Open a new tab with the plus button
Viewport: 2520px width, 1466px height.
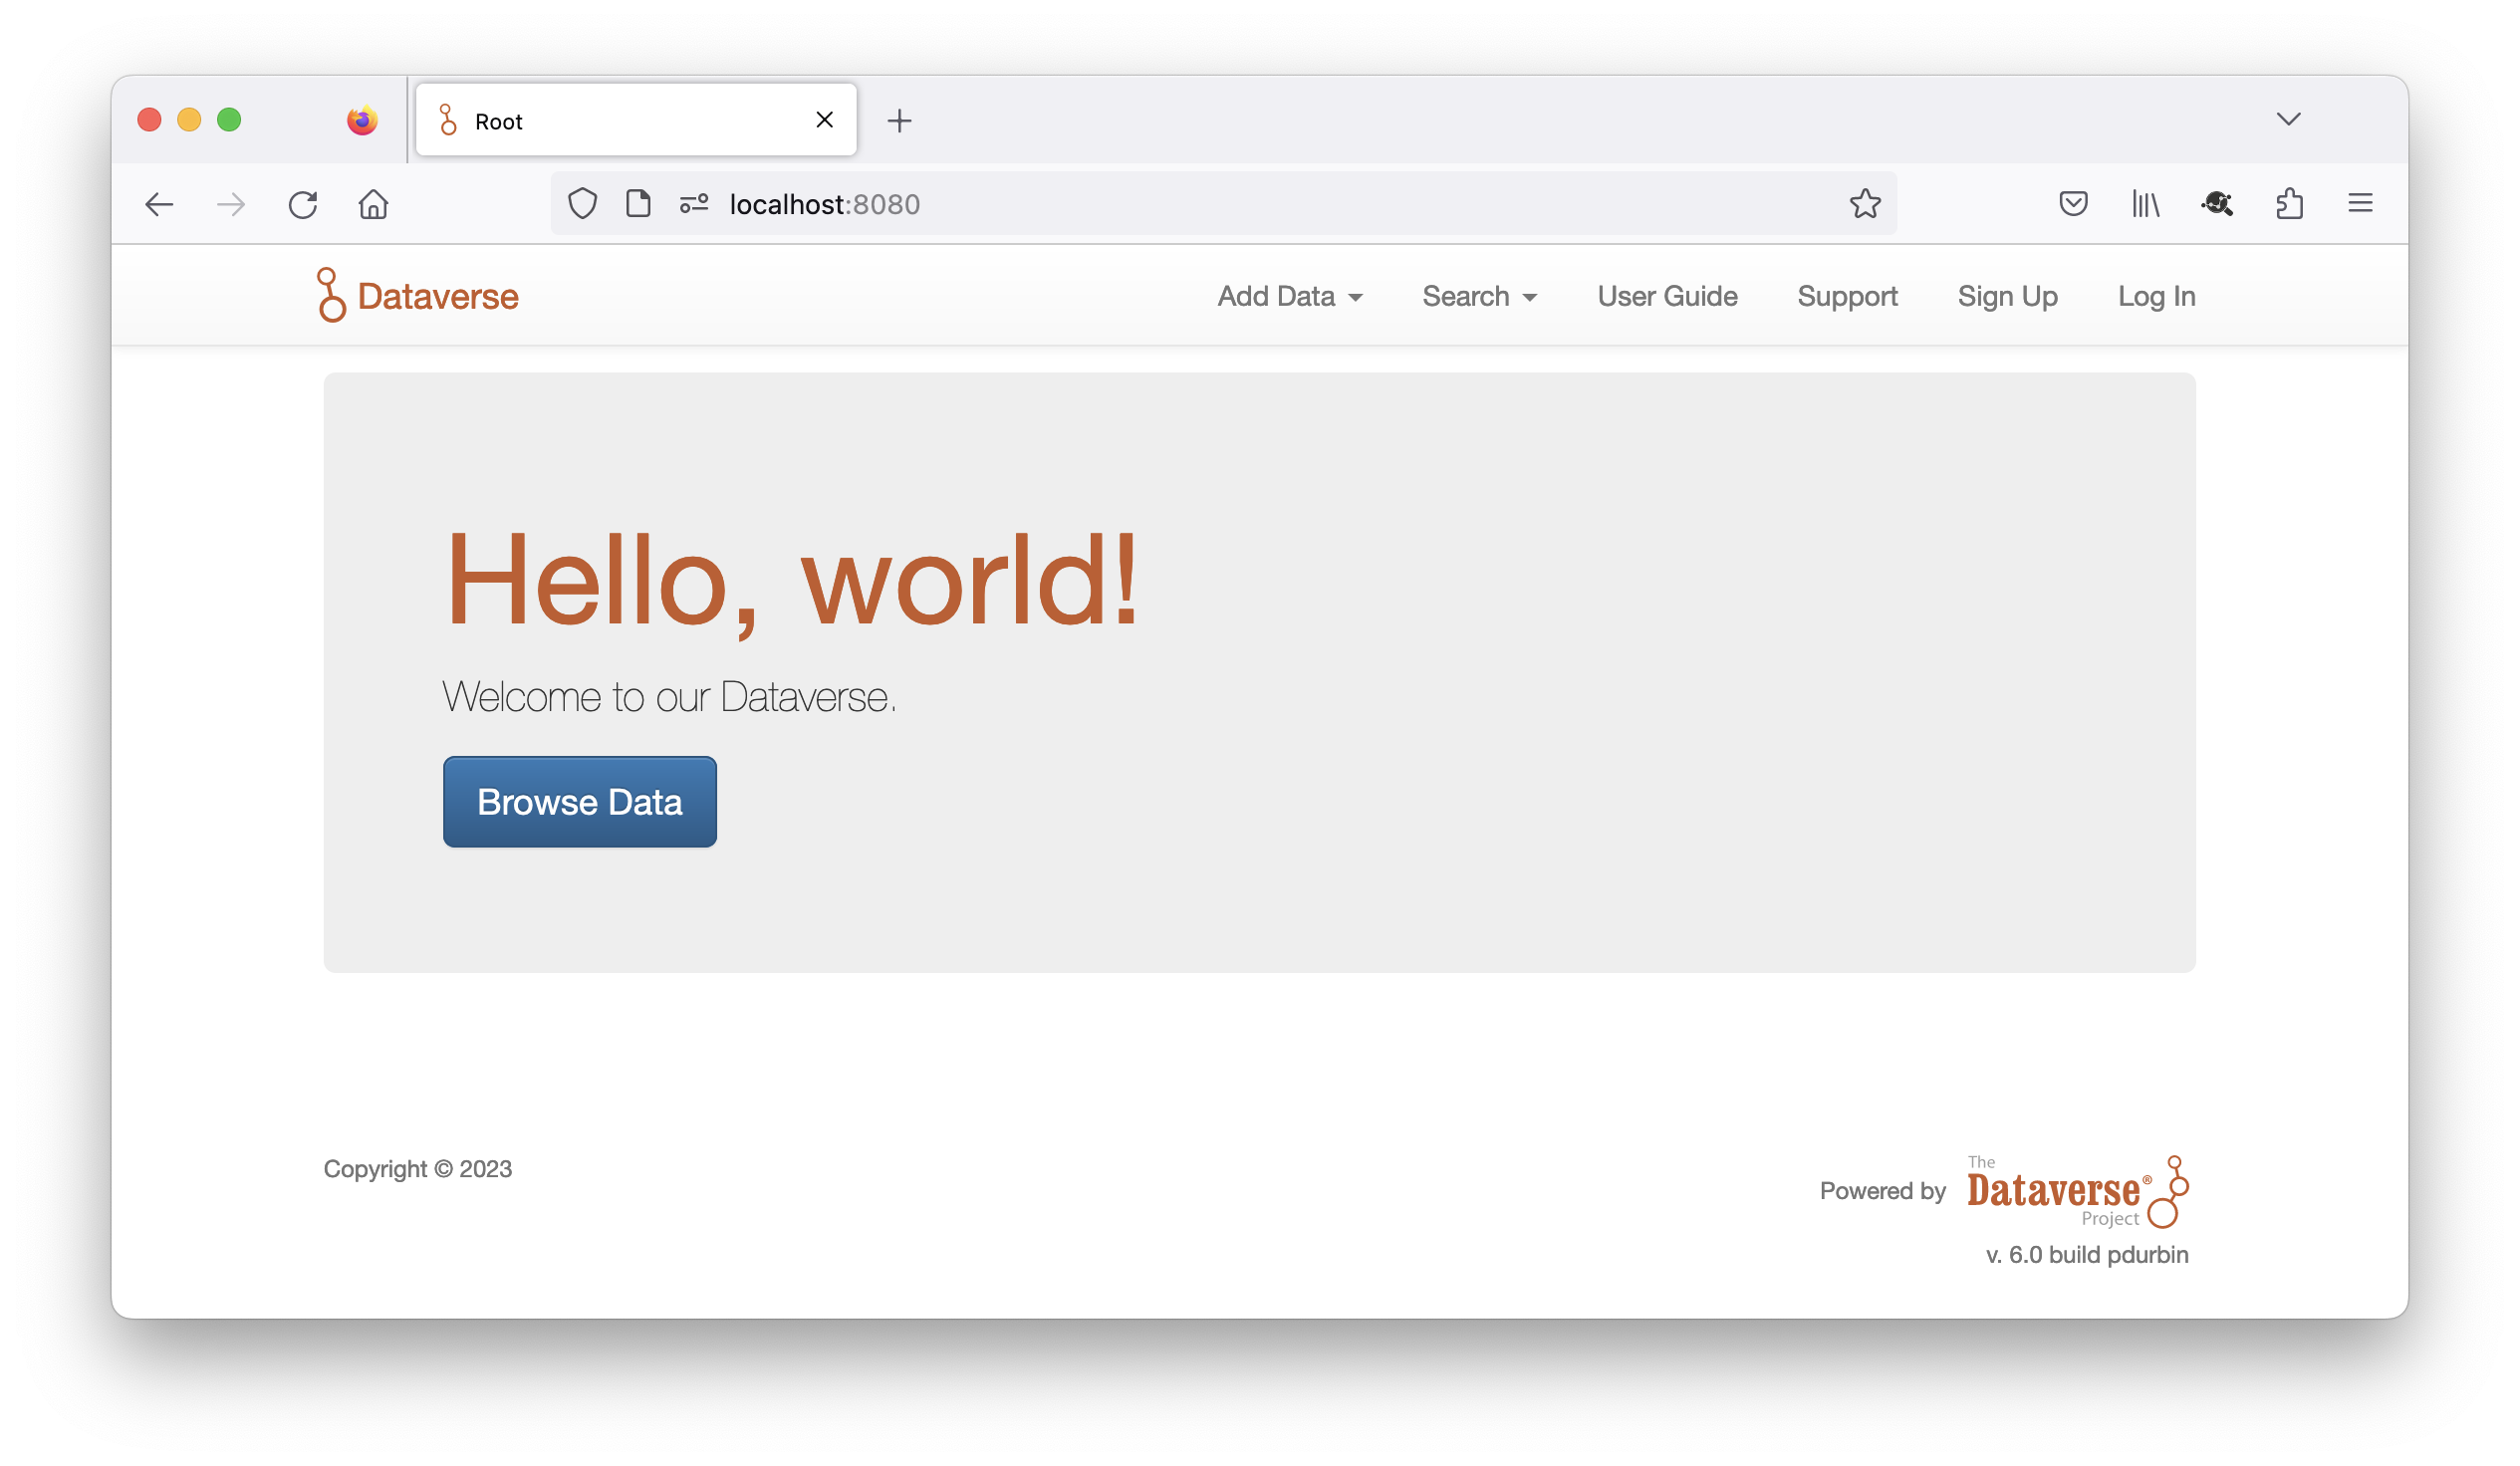click(899, 121)
